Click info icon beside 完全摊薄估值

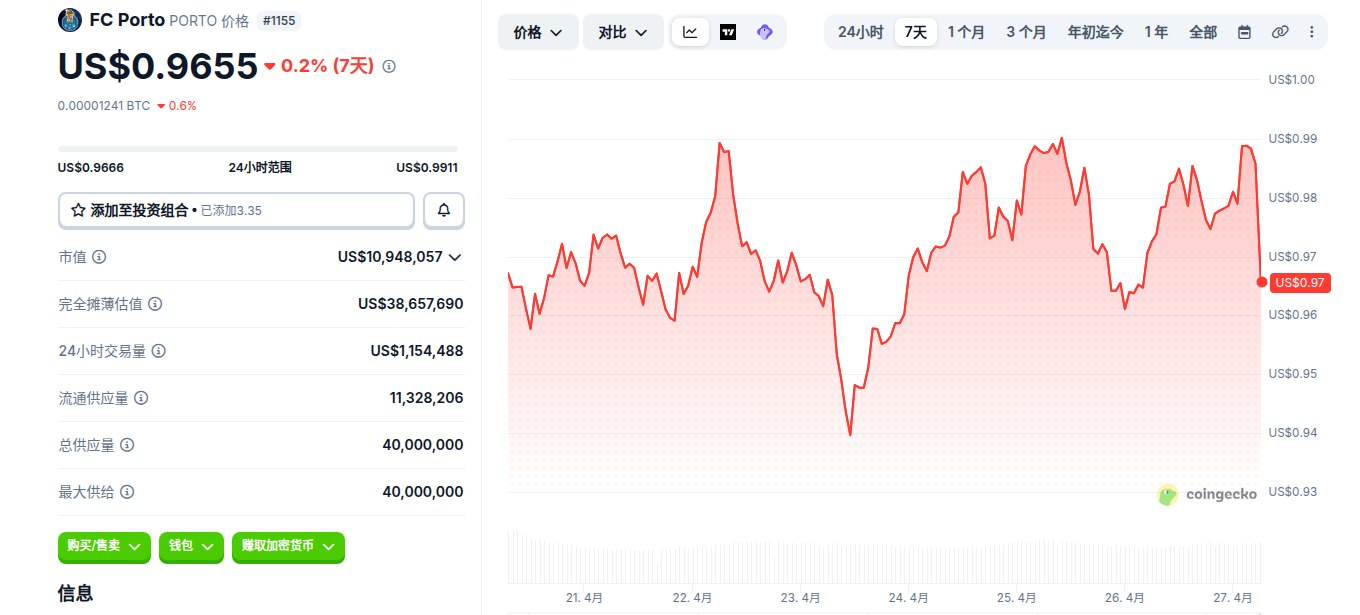(x=155, y=304)
